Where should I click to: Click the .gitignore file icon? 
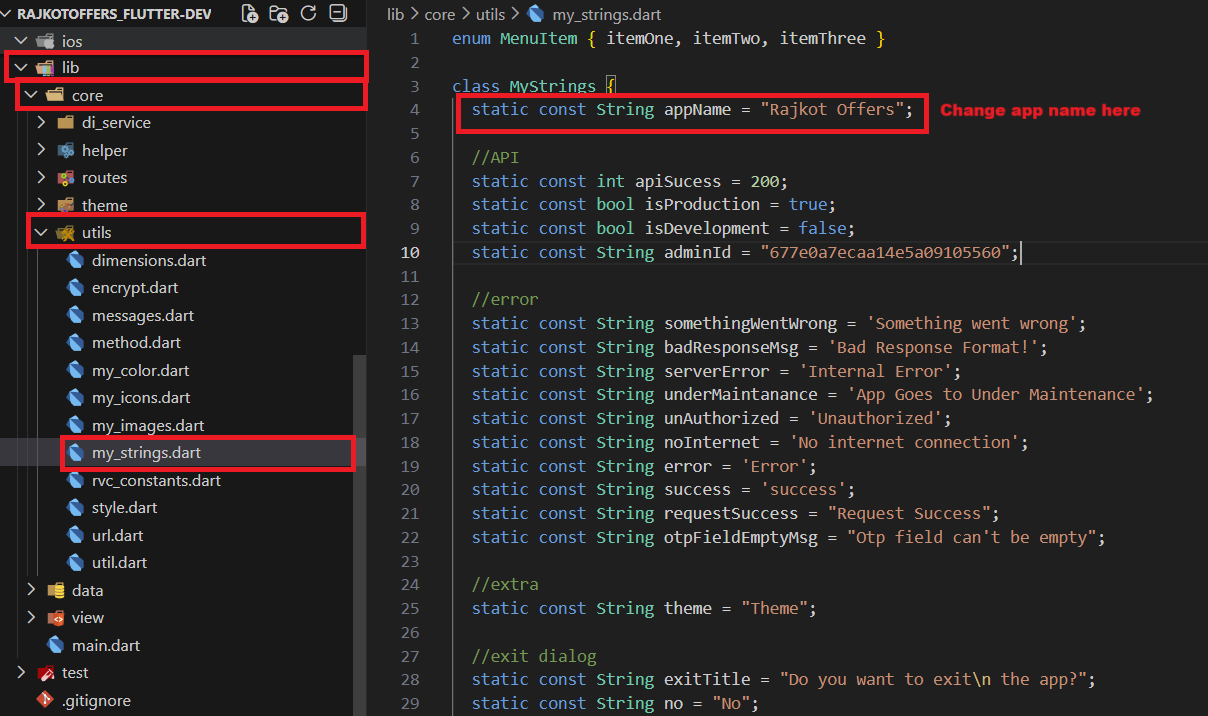coord(45,700)
